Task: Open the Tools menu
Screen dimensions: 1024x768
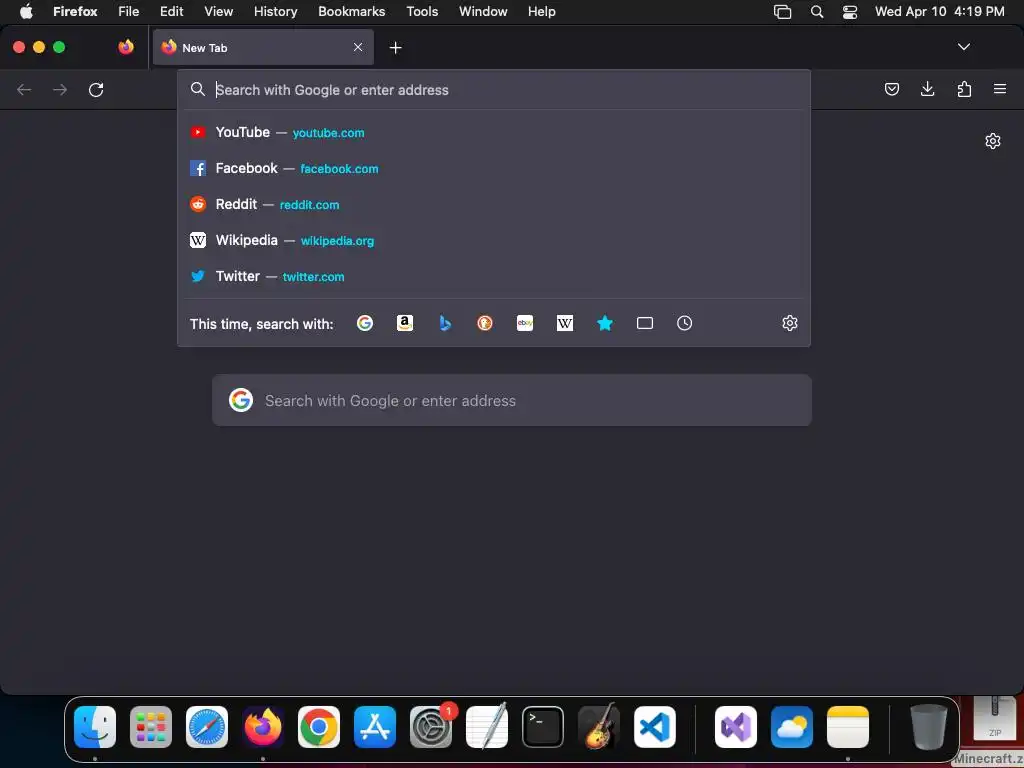Action: point(422,11)
